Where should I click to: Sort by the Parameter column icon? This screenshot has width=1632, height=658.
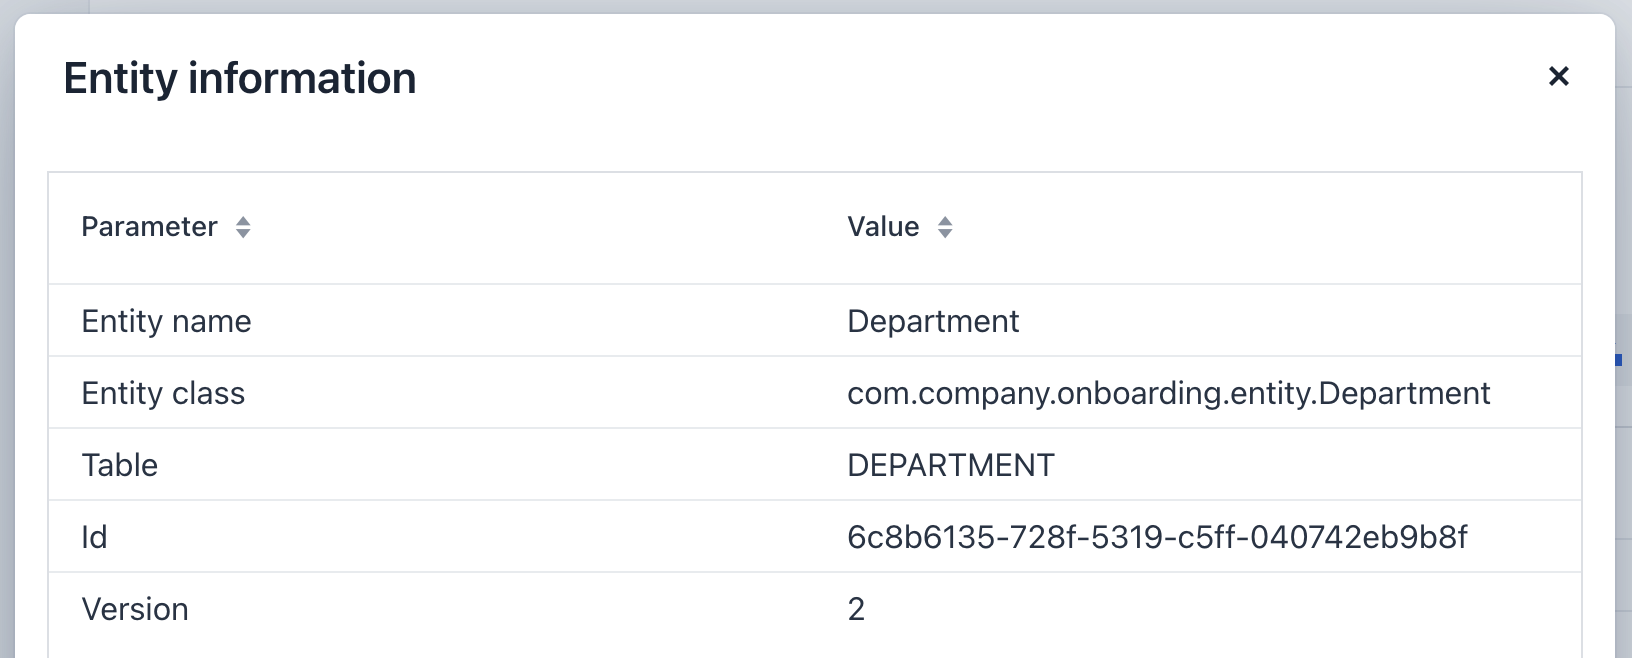[x=243, y=227]
